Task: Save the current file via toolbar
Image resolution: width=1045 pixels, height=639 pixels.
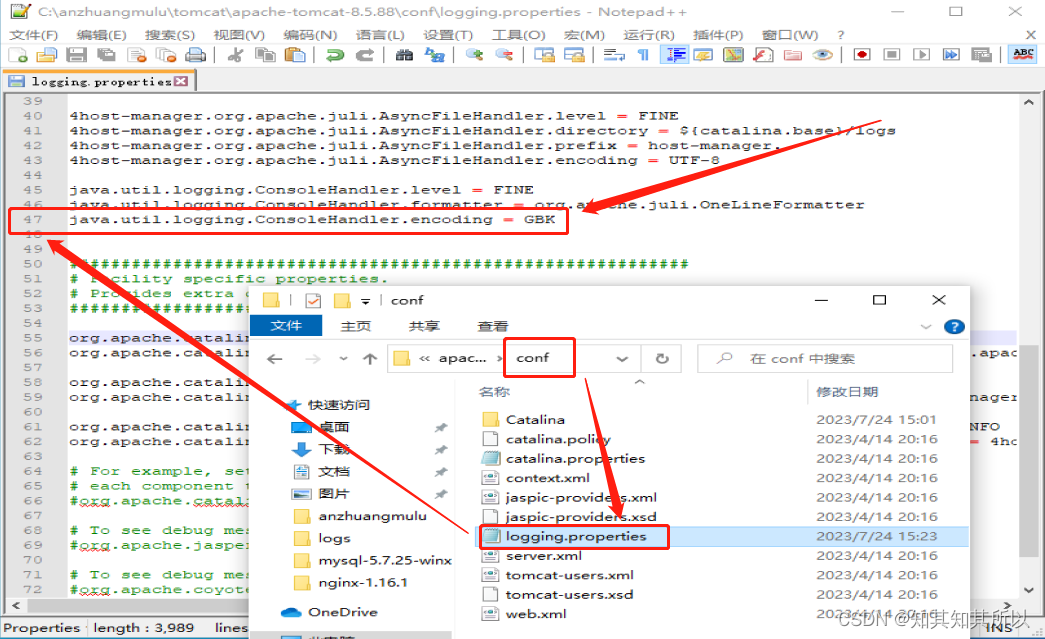Action: [76, 55]
